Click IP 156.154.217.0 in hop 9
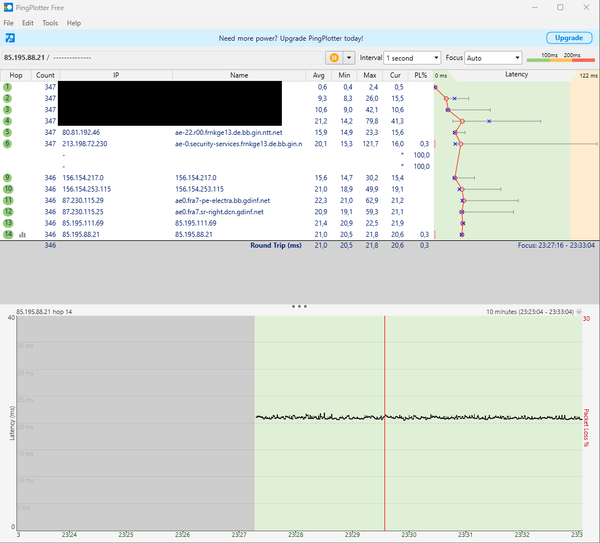The height and width of the screenshot is (543, 600). coord(83,178)
